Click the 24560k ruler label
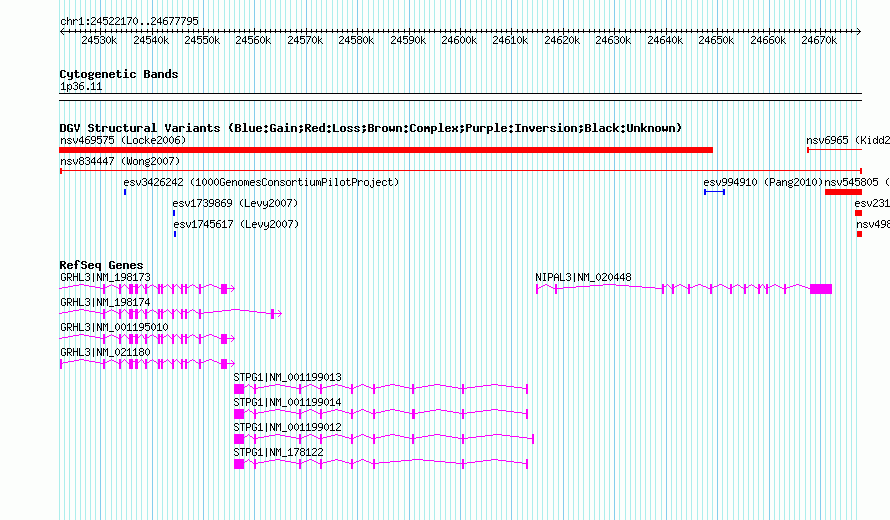This screenshot has width=890, height=520. coord(253,40)
